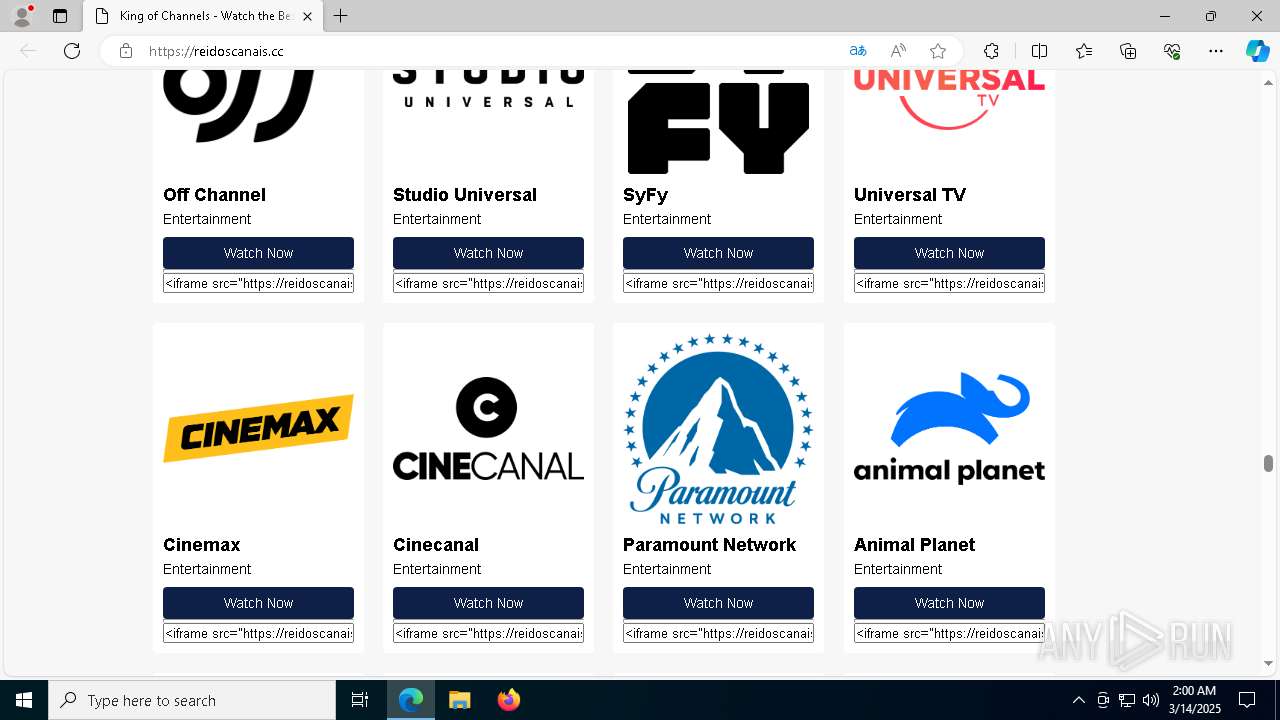The width and height of the screenshot is (1280, 720).
Task: Select Cinecanal iframe embed code field
Action: 488,633
